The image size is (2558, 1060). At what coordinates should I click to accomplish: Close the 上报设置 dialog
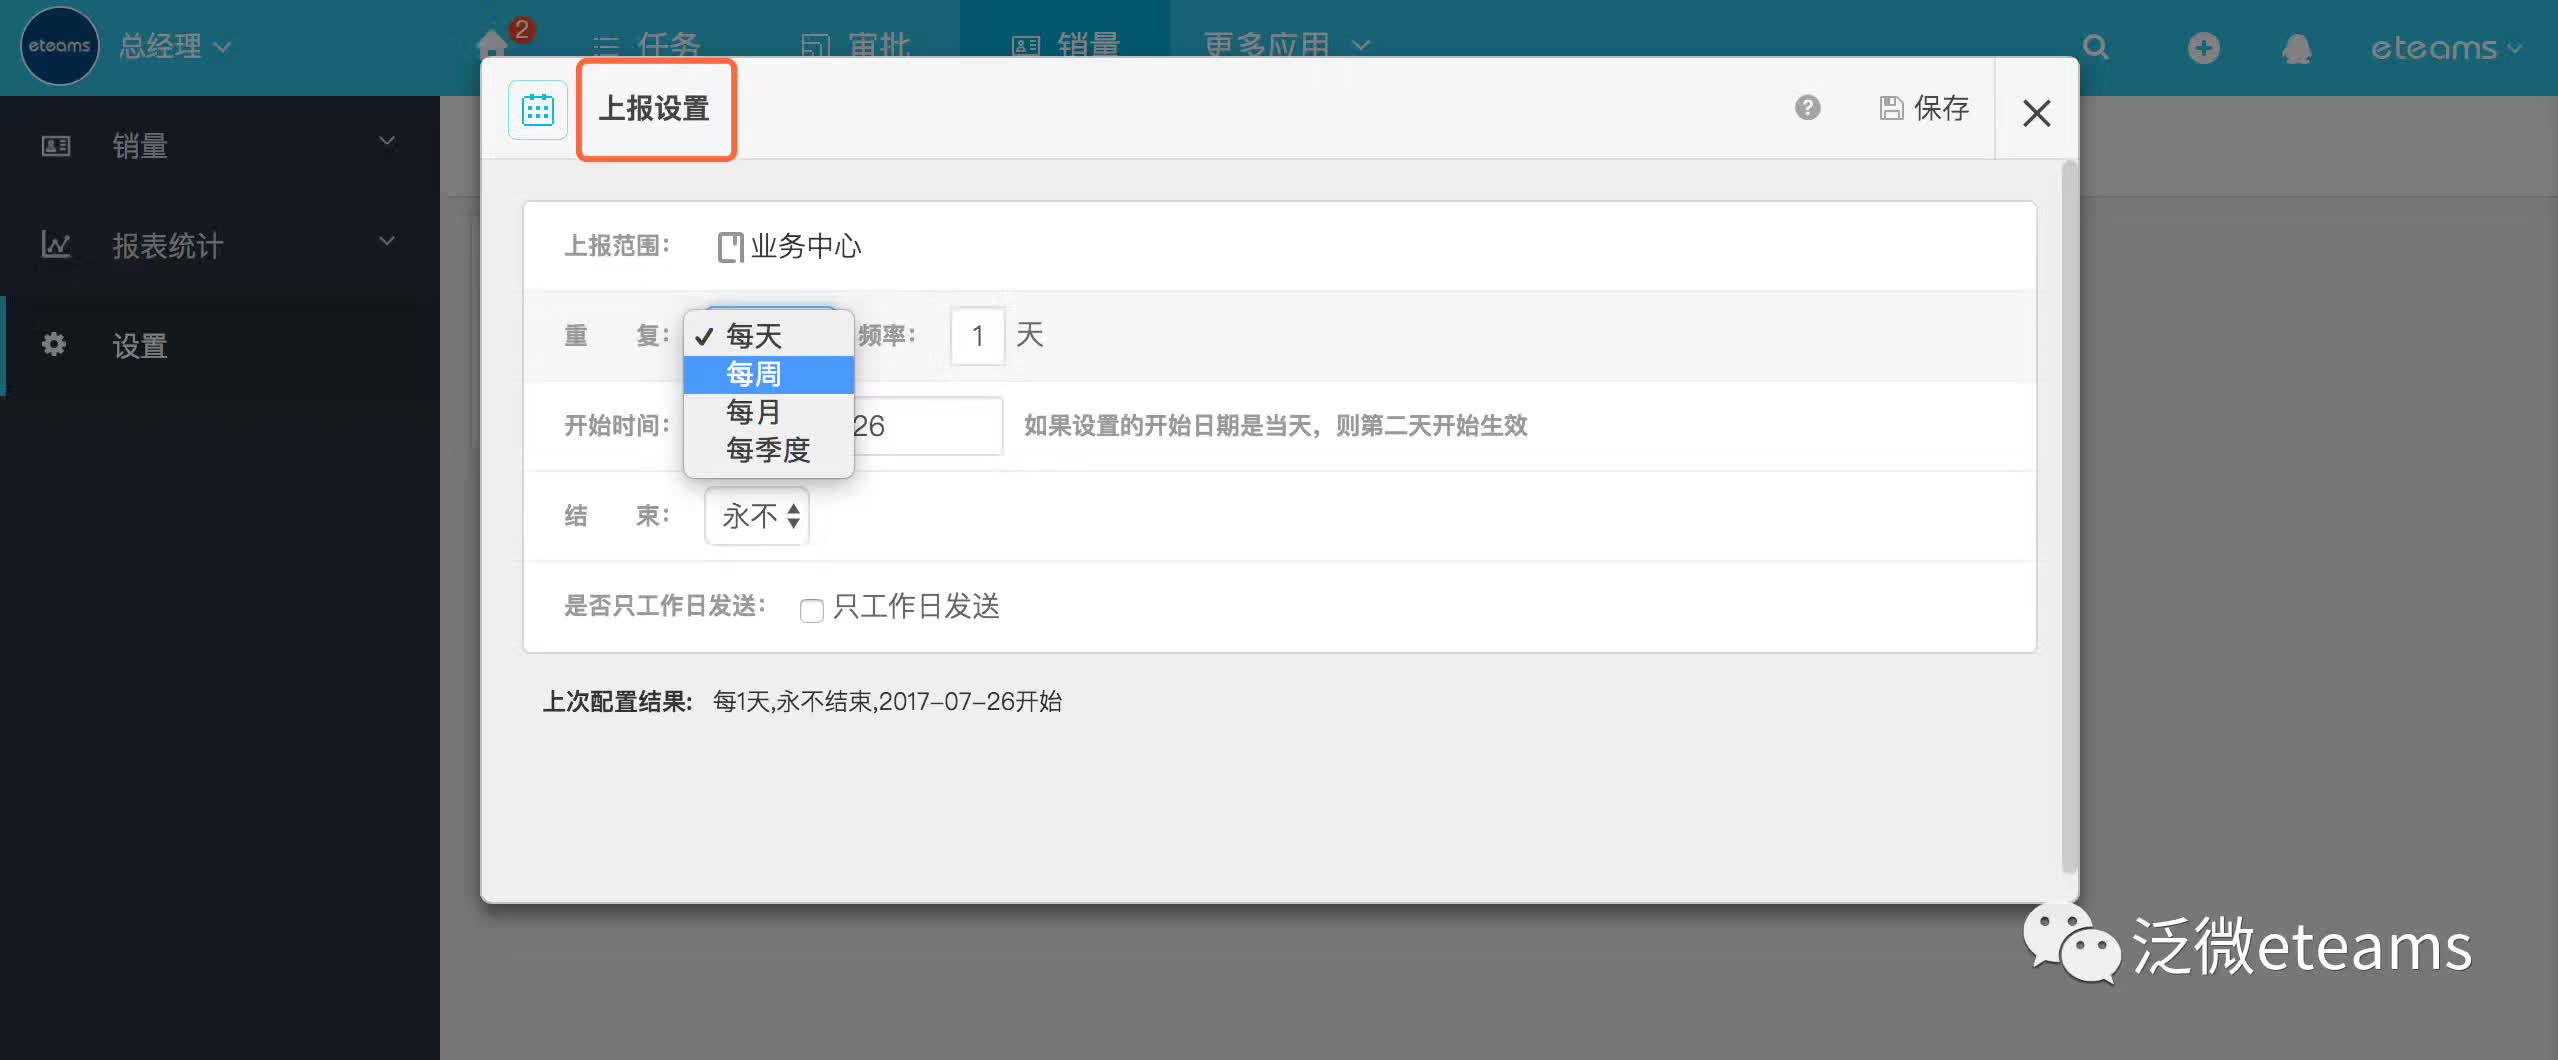point(2036,113)
